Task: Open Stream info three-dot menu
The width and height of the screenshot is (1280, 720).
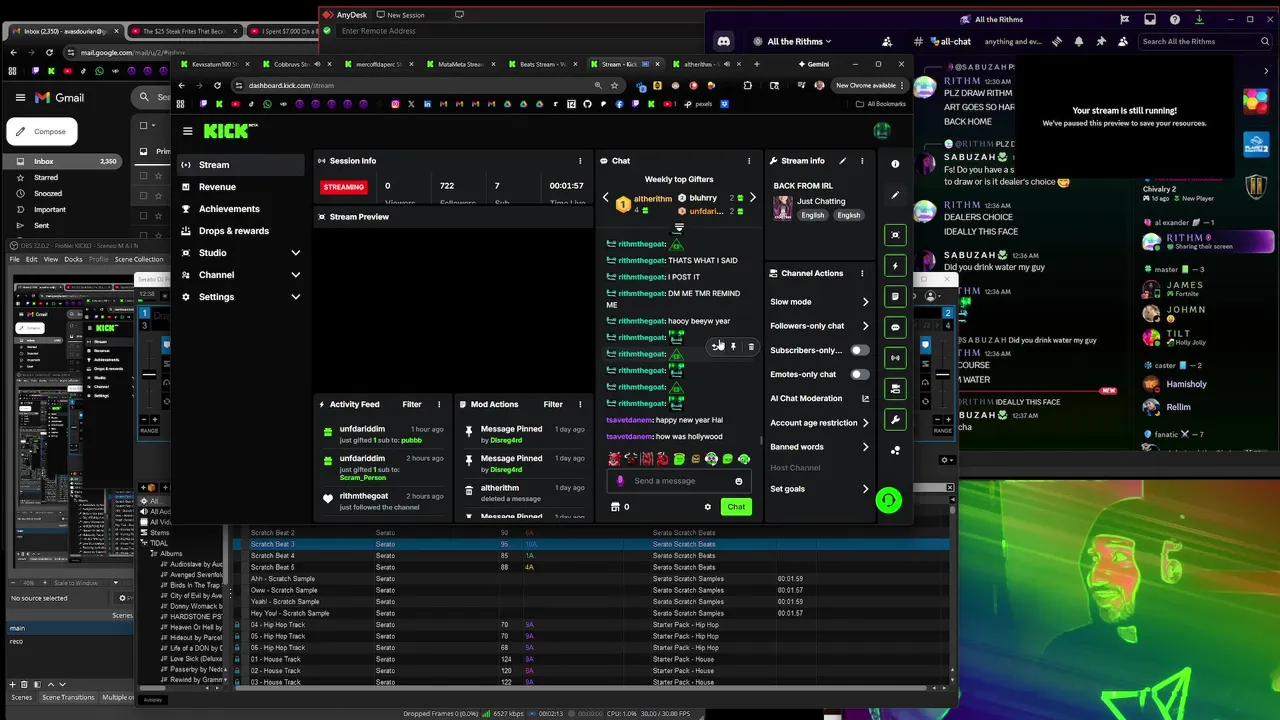Action: (x=862, y=161)
